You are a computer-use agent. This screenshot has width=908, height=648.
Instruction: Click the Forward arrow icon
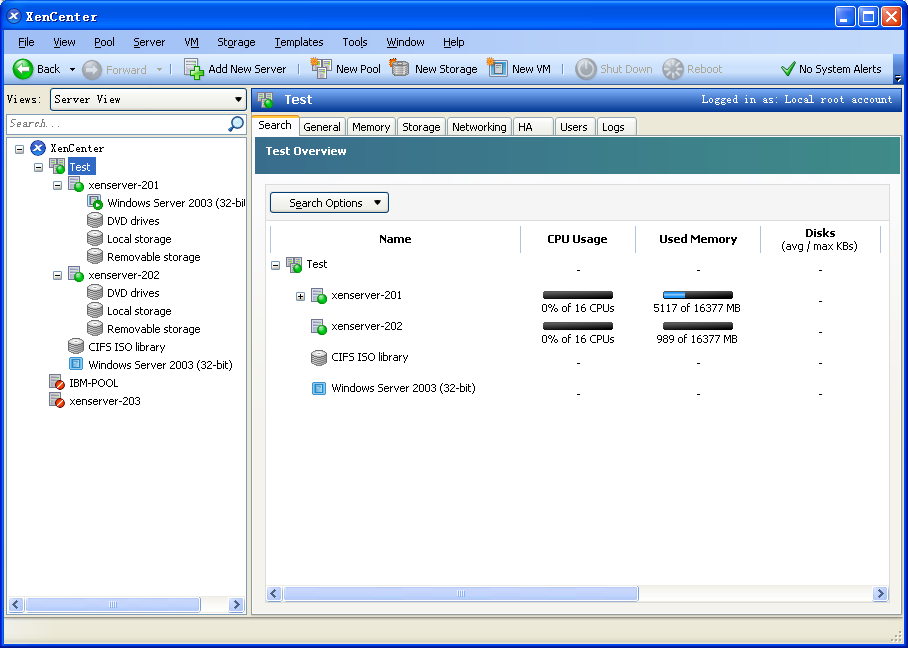pos(92,69)
